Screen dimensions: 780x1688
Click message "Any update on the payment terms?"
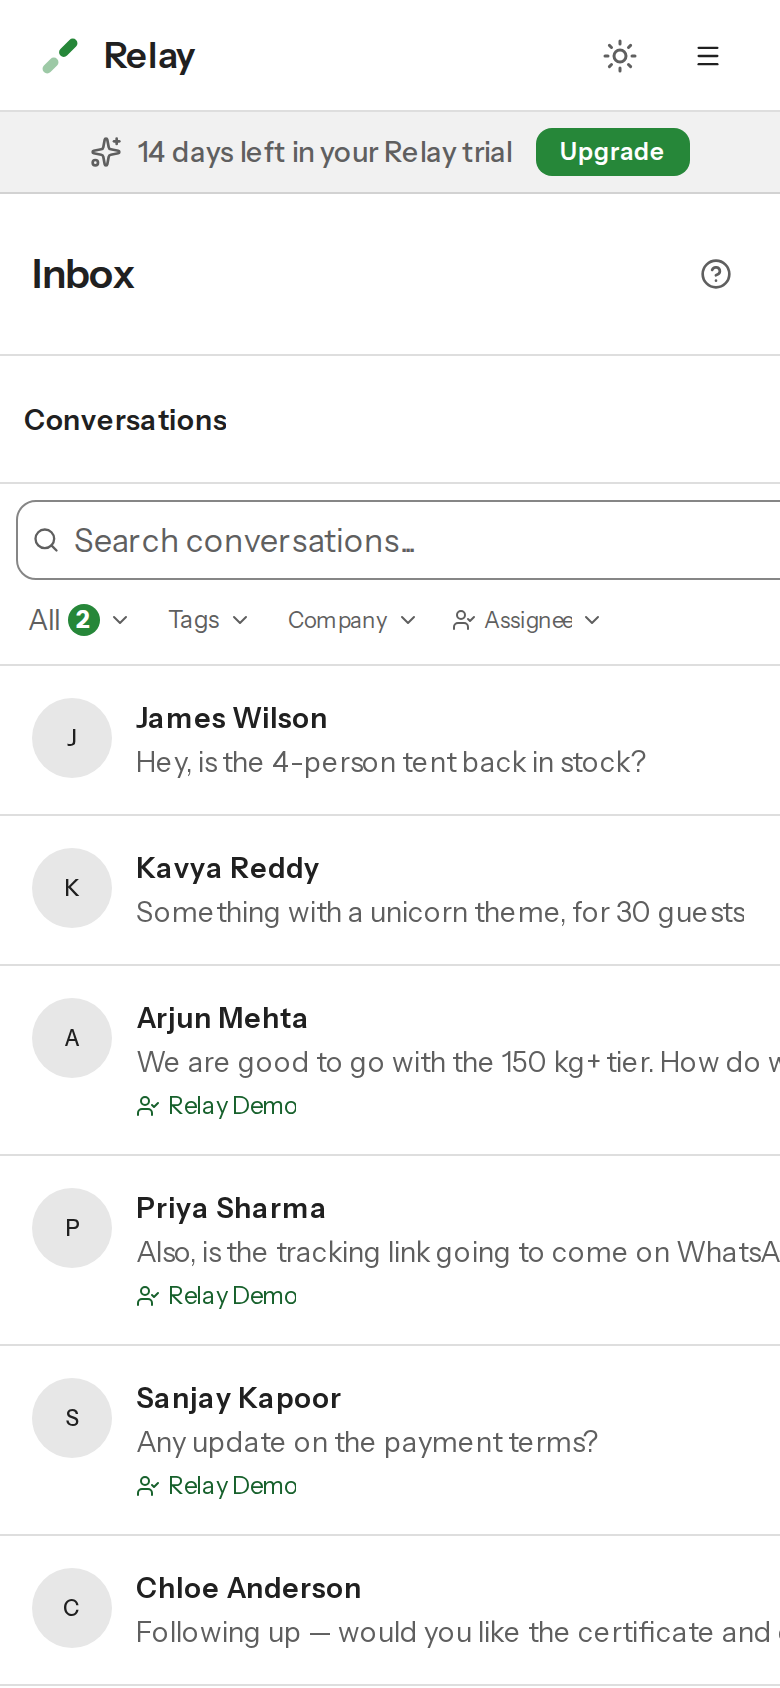[367, 1442]
